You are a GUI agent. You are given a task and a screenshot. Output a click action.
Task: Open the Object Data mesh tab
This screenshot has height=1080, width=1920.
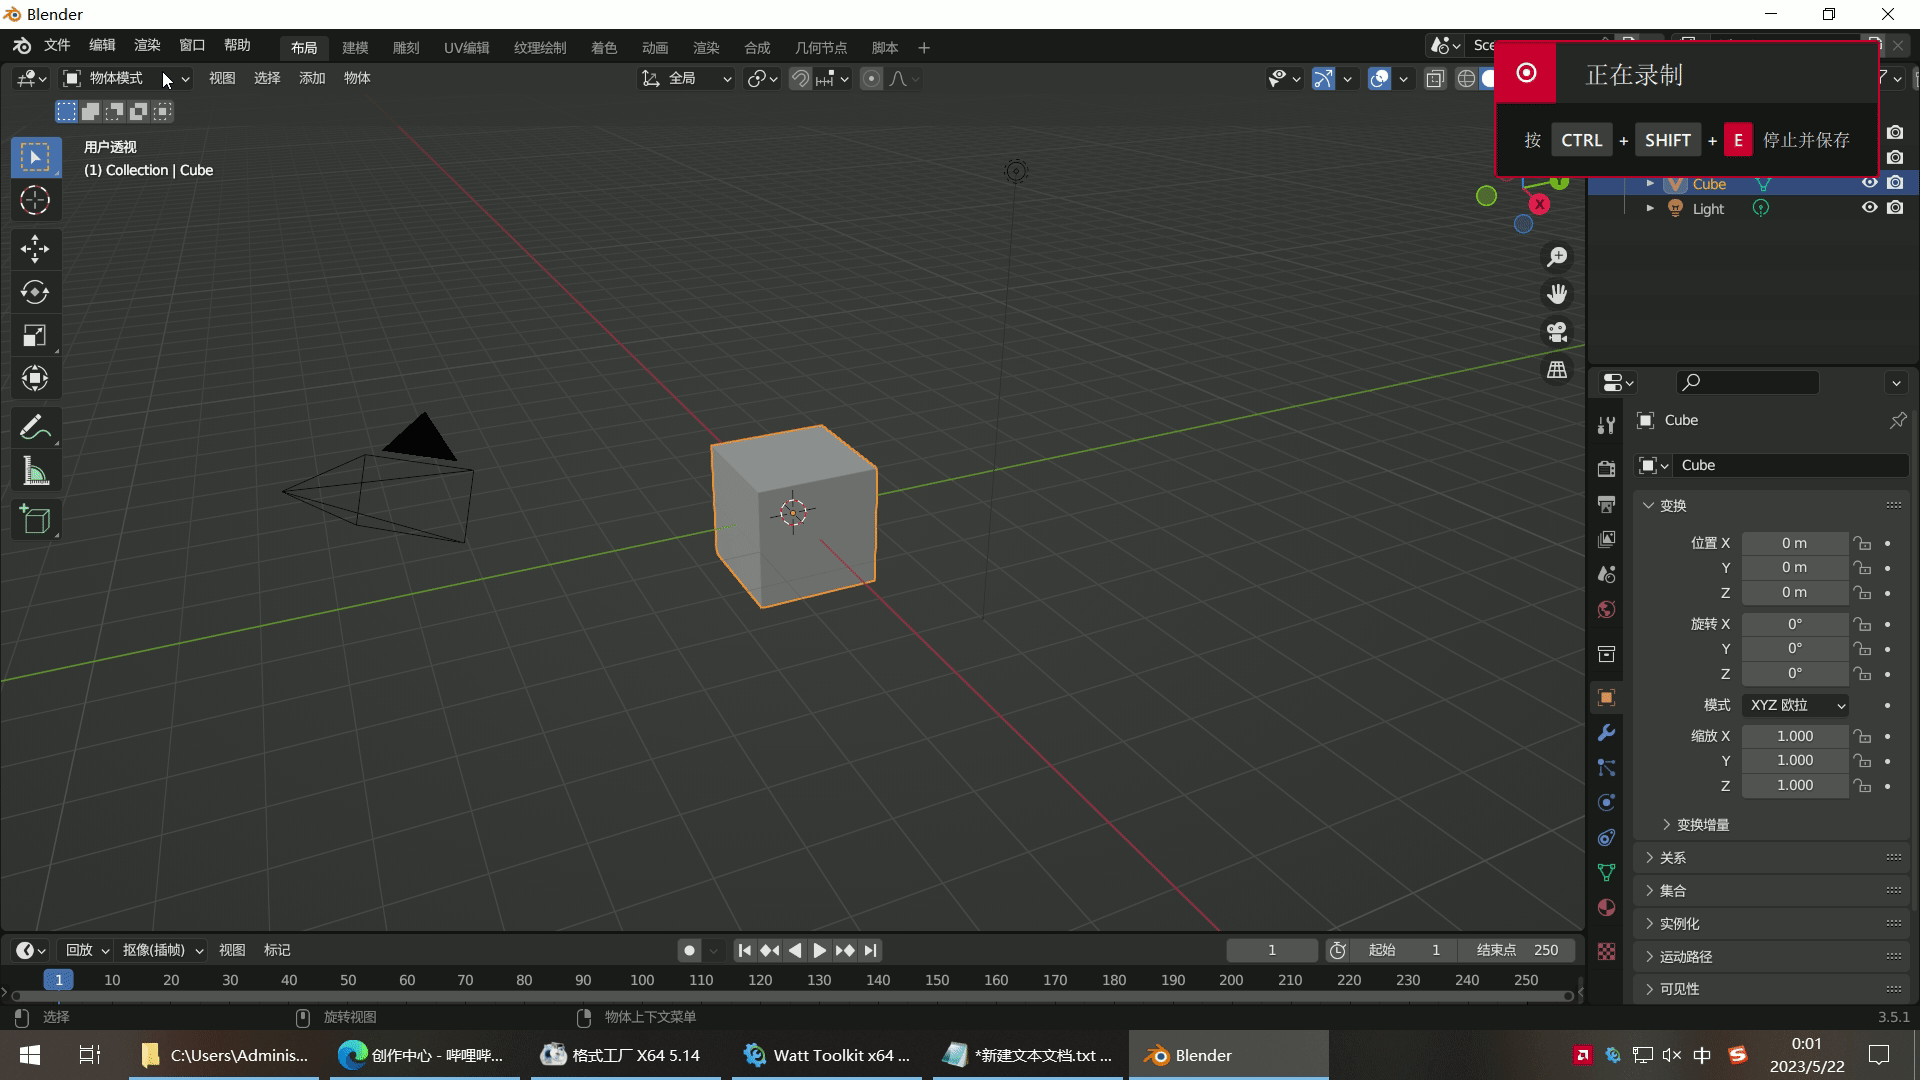point(1606,872)
